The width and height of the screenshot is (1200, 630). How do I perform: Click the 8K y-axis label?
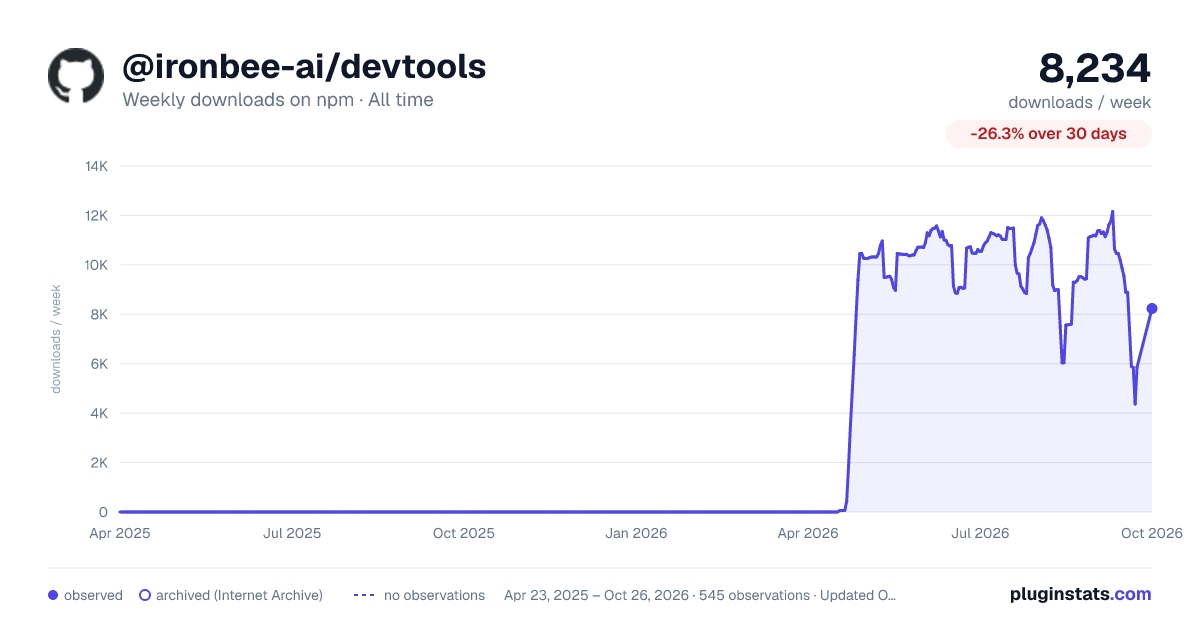click(x=100, y=314)
